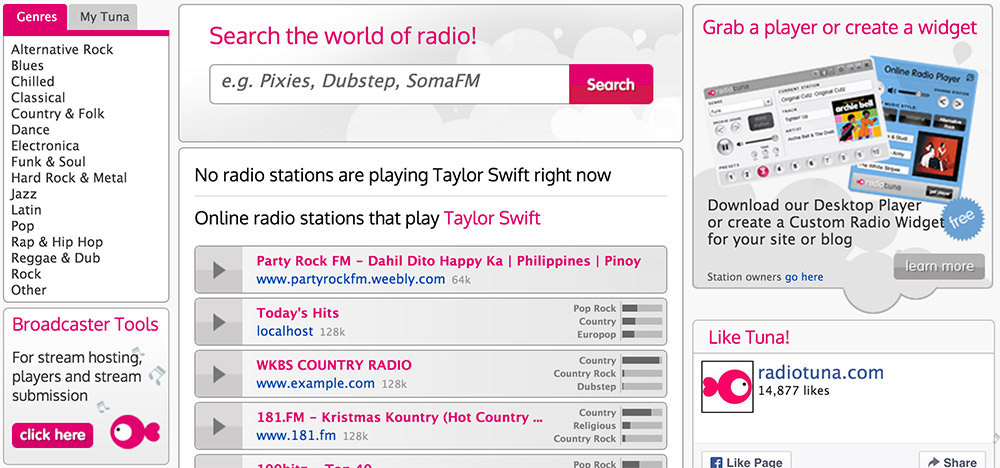
Task: Switch to the Genres tab
Action: 36,17
